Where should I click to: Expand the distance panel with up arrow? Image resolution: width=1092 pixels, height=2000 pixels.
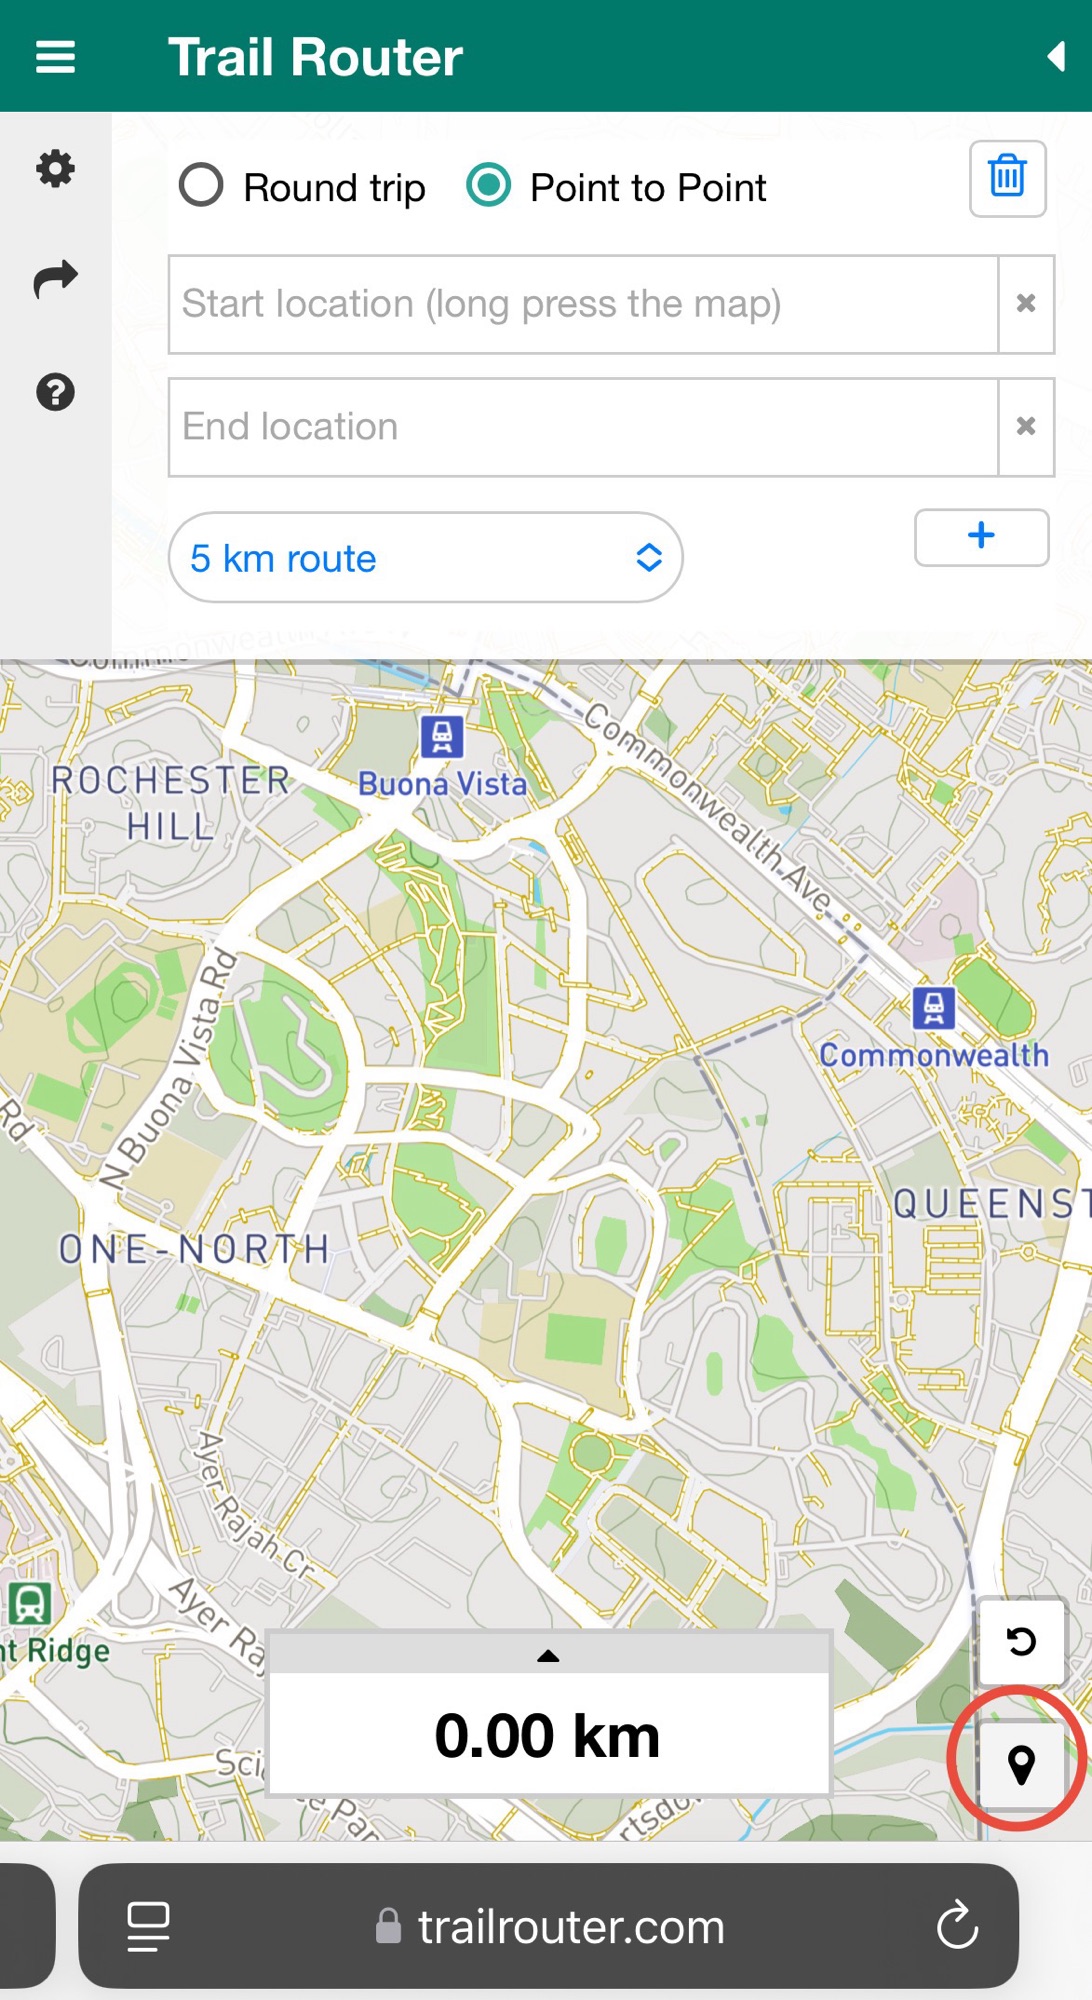click(548, 1655)
